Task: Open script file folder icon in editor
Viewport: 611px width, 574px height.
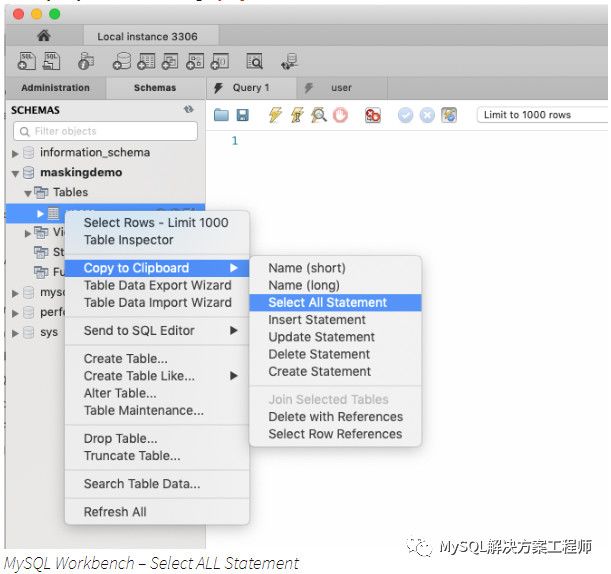Action: click(221, 115)
